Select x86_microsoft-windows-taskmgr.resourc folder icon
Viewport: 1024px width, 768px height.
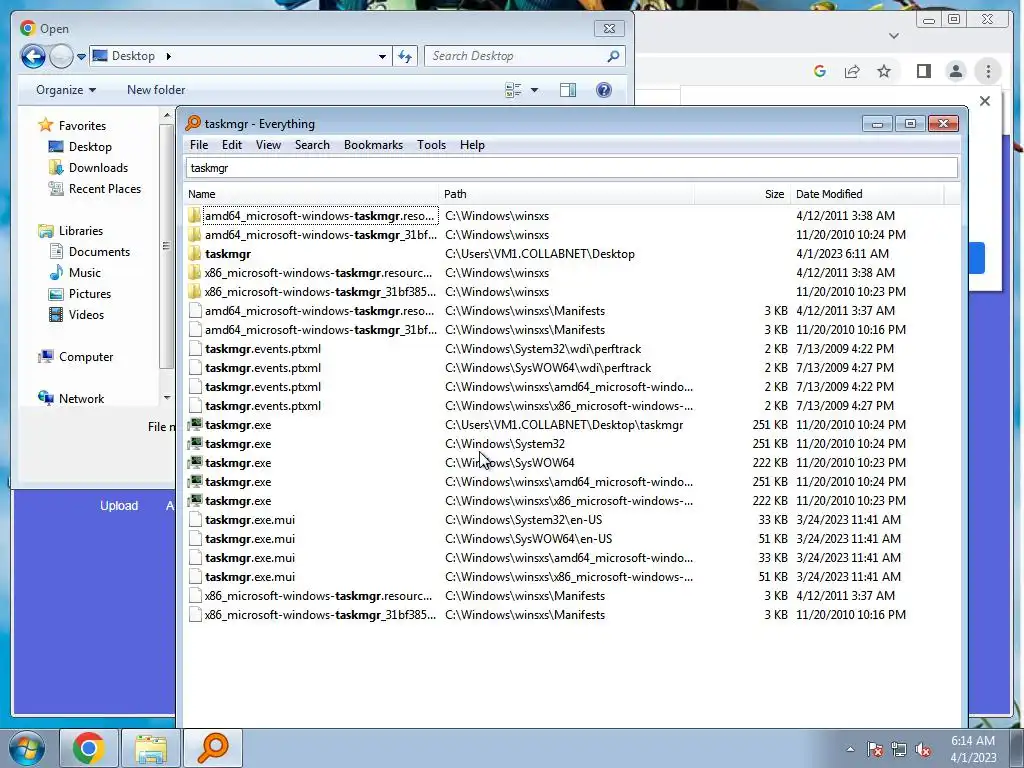tap(195, 272)
